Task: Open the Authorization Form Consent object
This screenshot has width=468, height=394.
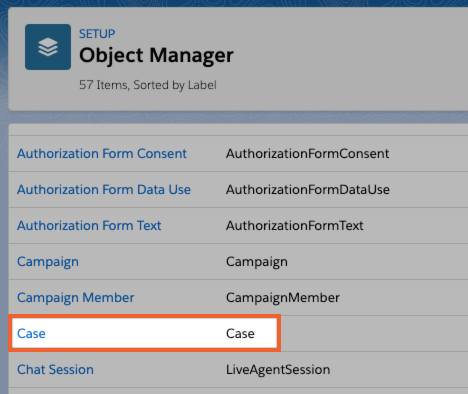Action: point(102,154)
